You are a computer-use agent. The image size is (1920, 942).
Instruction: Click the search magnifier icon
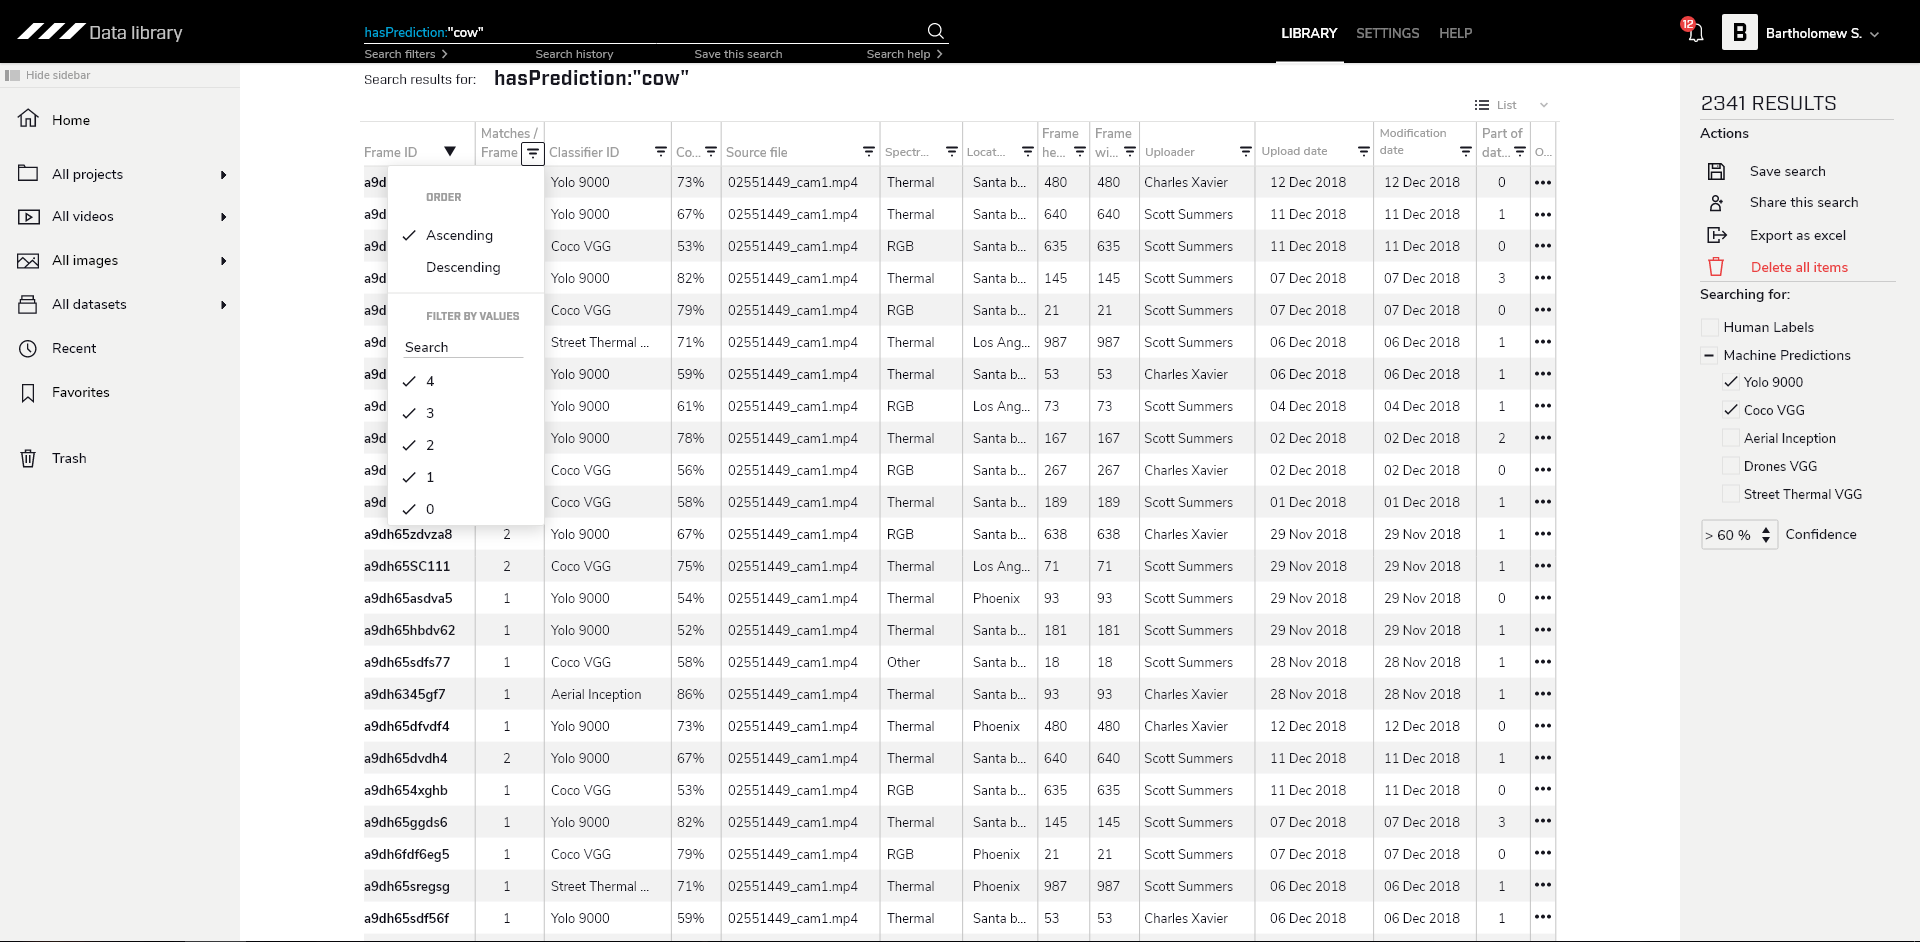935,31
